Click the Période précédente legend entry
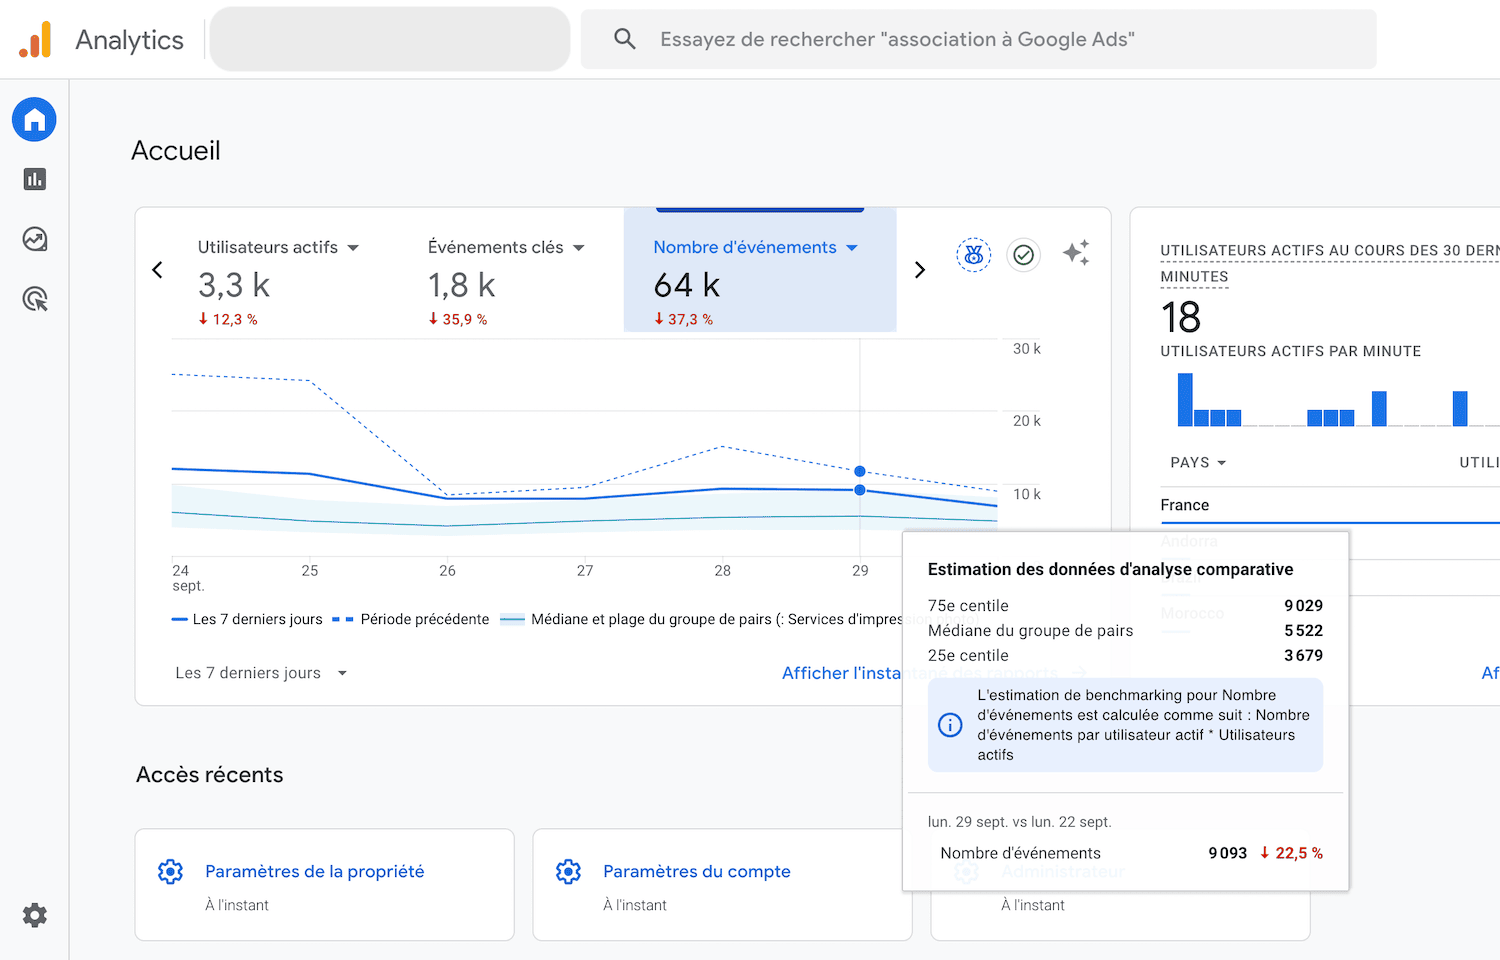Screen dimensions: 1500x960 (411, 619)
